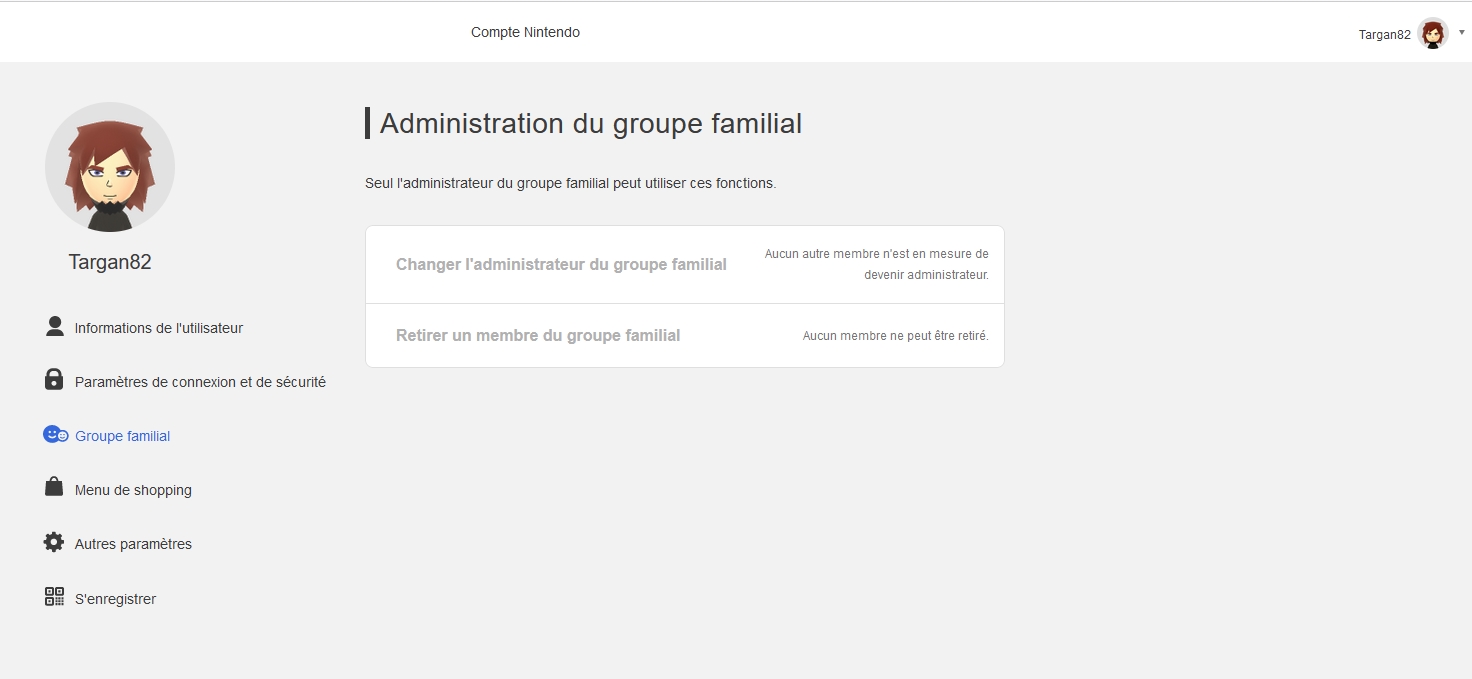
Task: Click Retirer un membre du groupe familial
Action: click(538, 336)
